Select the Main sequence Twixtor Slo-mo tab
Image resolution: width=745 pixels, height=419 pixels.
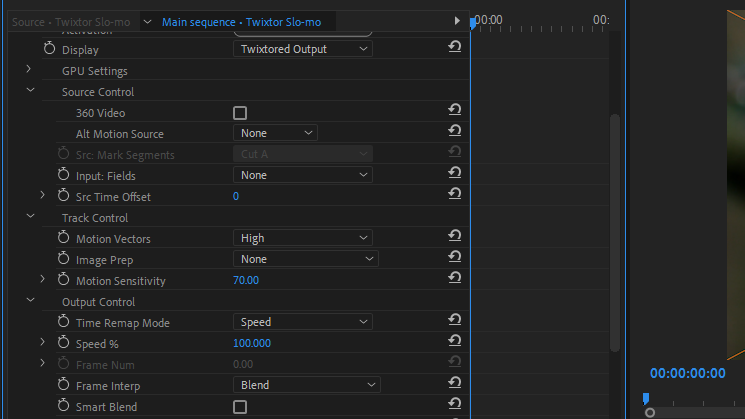click(x=241, y=22)
